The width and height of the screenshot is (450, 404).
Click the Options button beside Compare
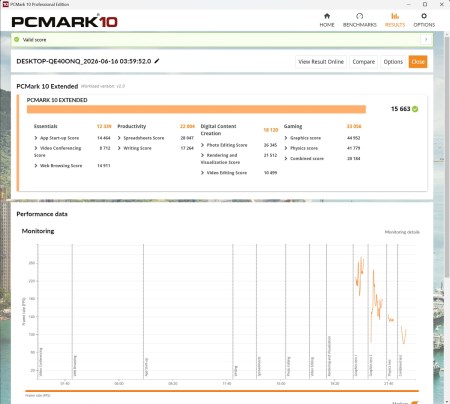[x=393, y=62]
